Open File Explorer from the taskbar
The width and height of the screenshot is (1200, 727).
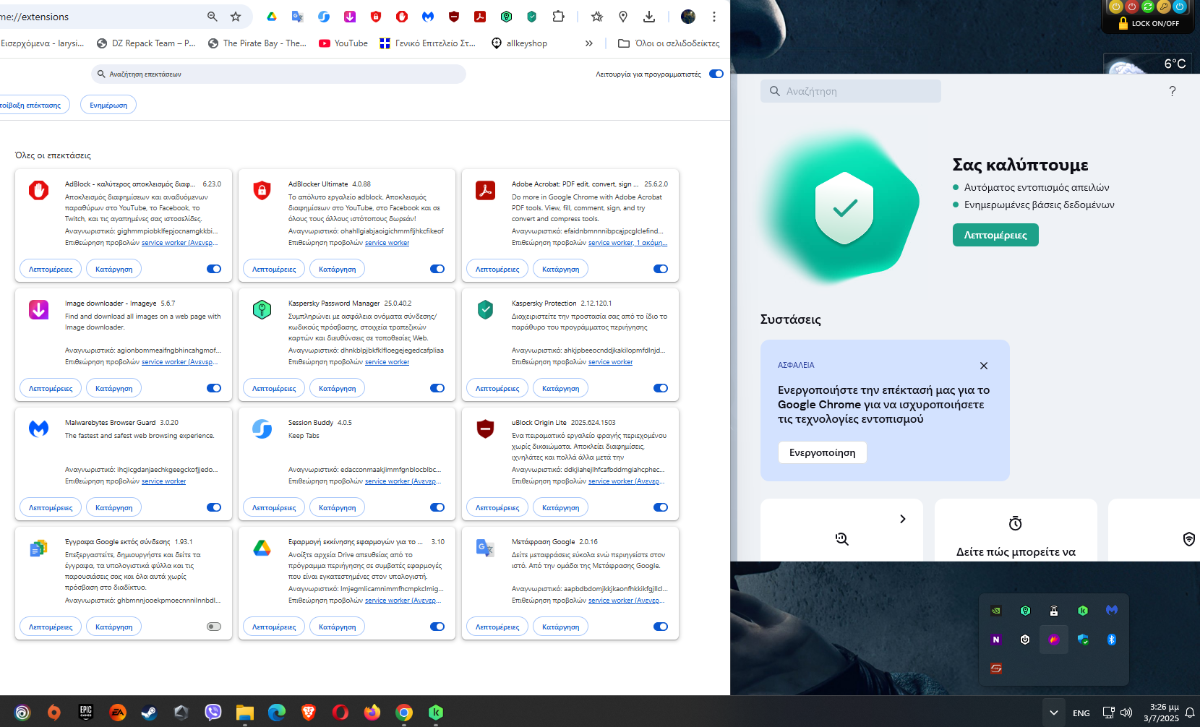pyautogui.click(x=245, y=712)
